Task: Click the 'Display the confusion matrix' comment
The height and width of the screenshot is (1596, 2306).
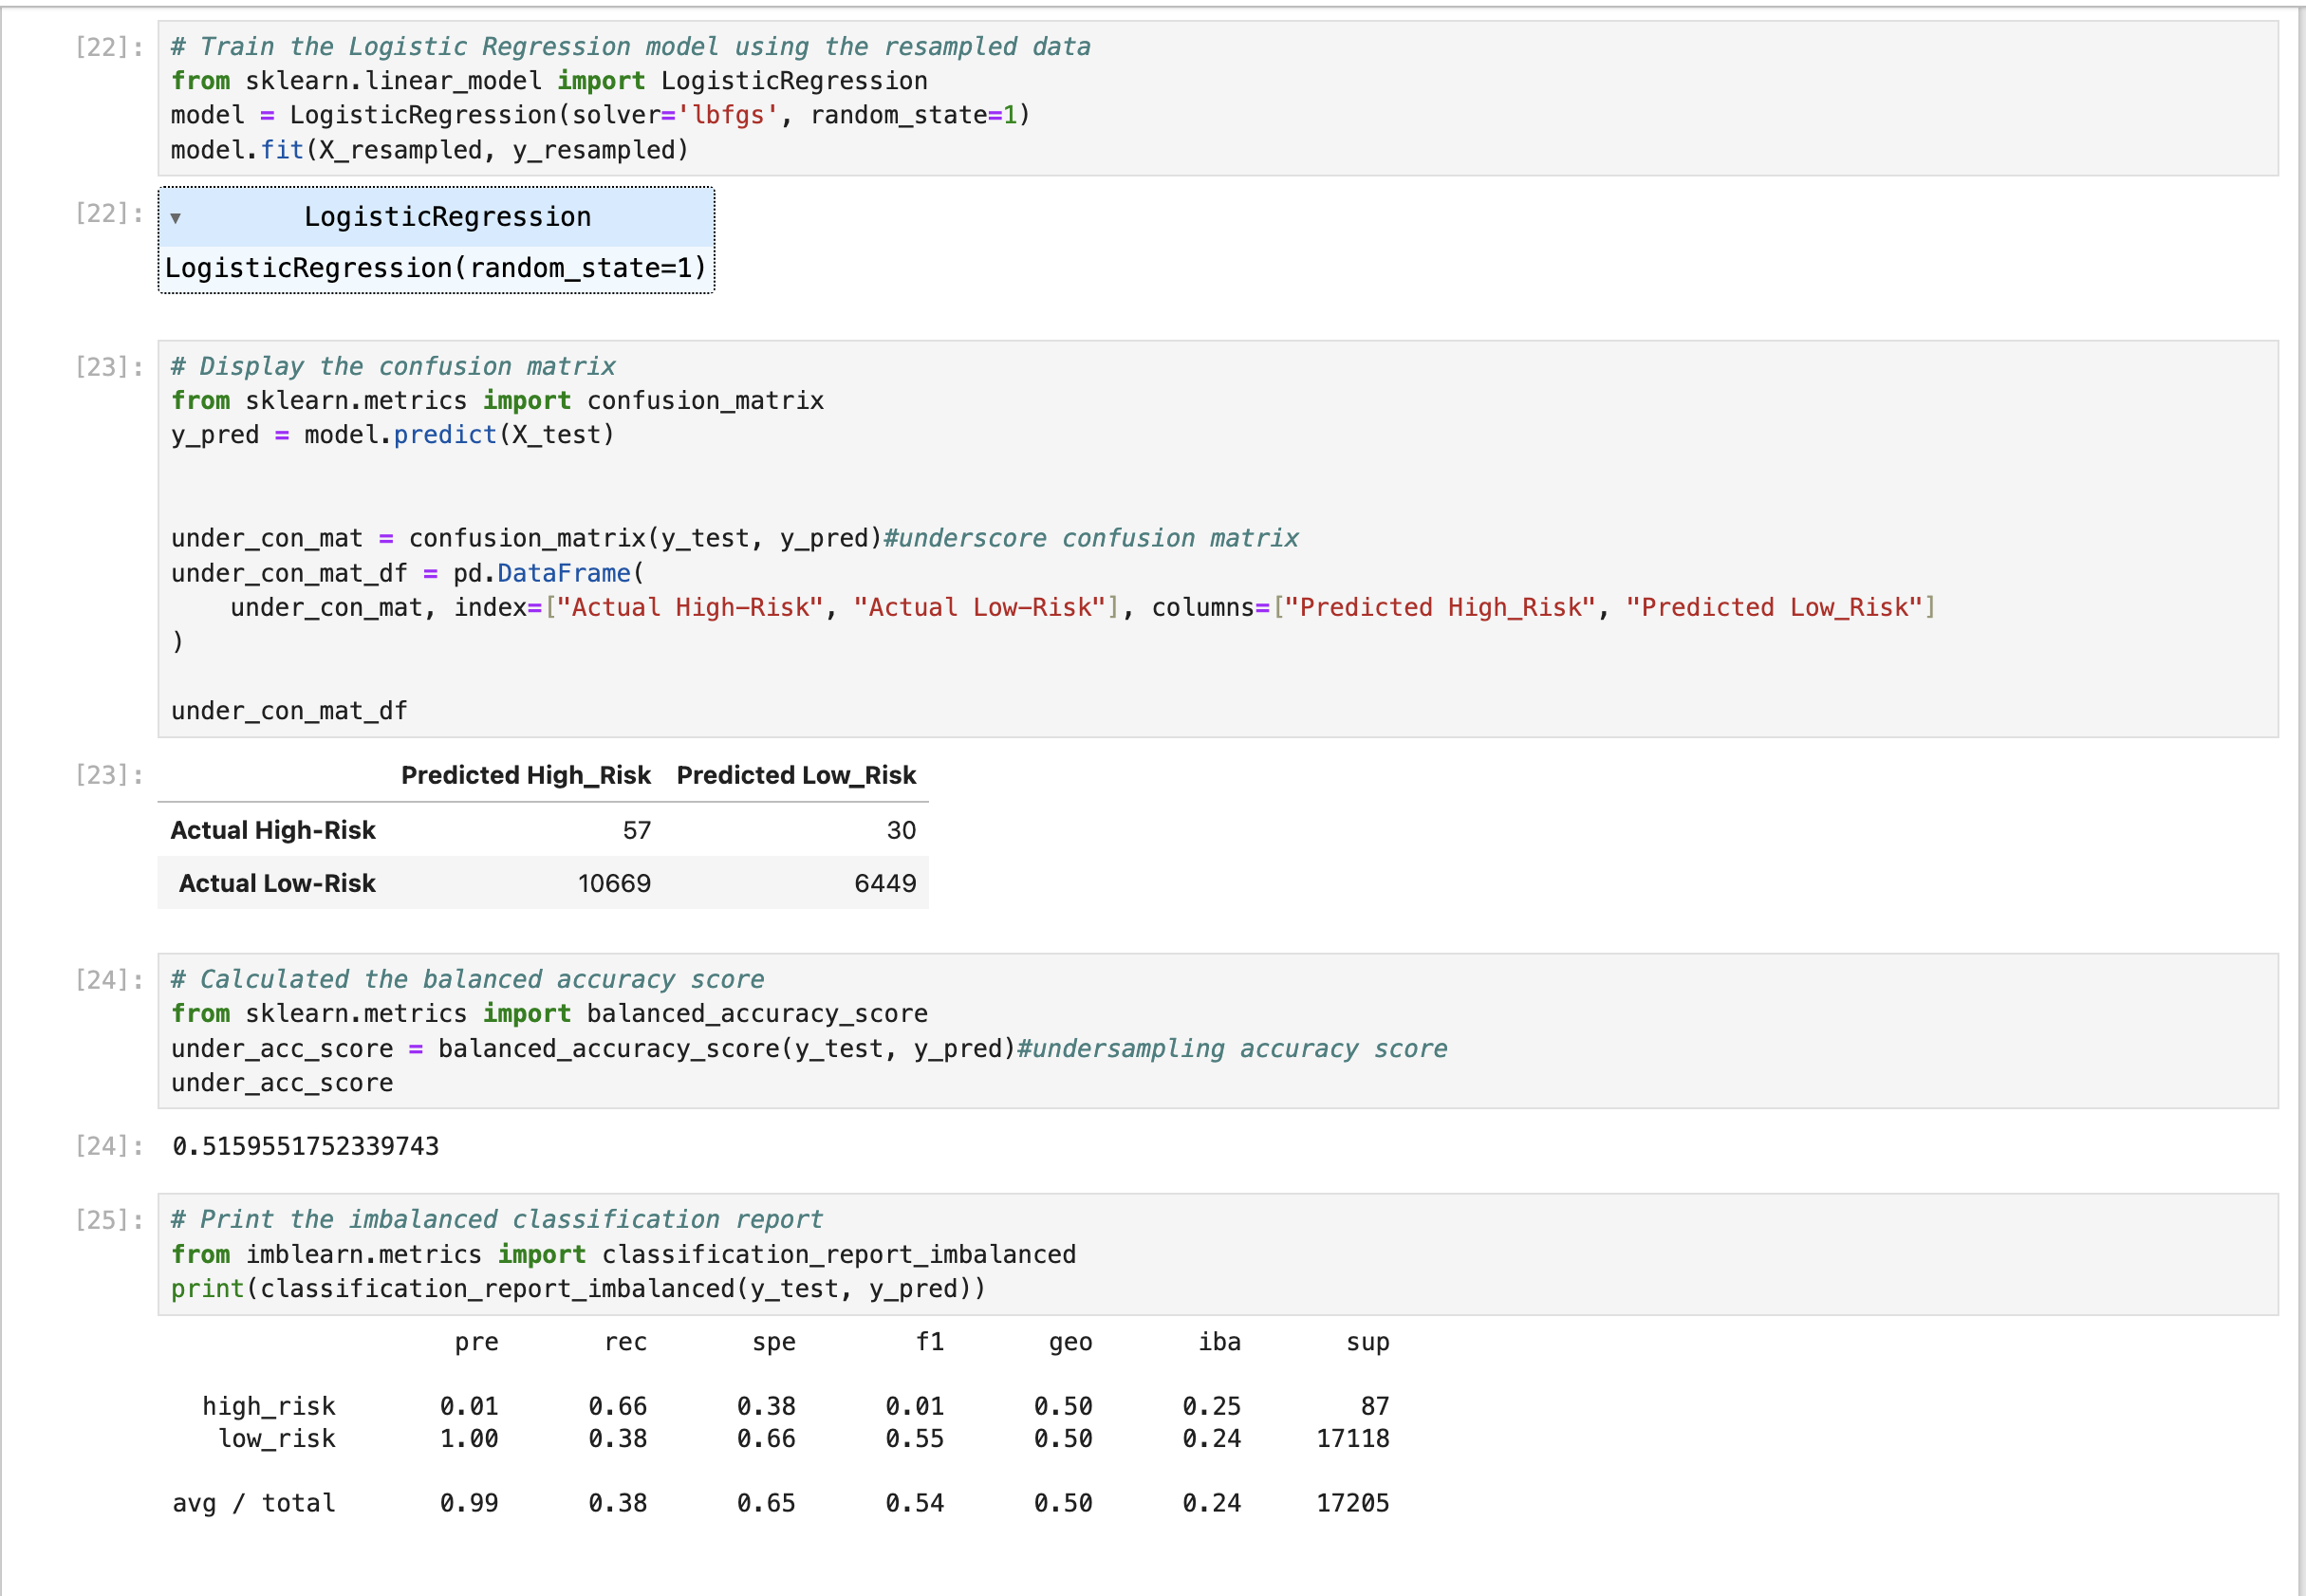Action: pos(393,367)
